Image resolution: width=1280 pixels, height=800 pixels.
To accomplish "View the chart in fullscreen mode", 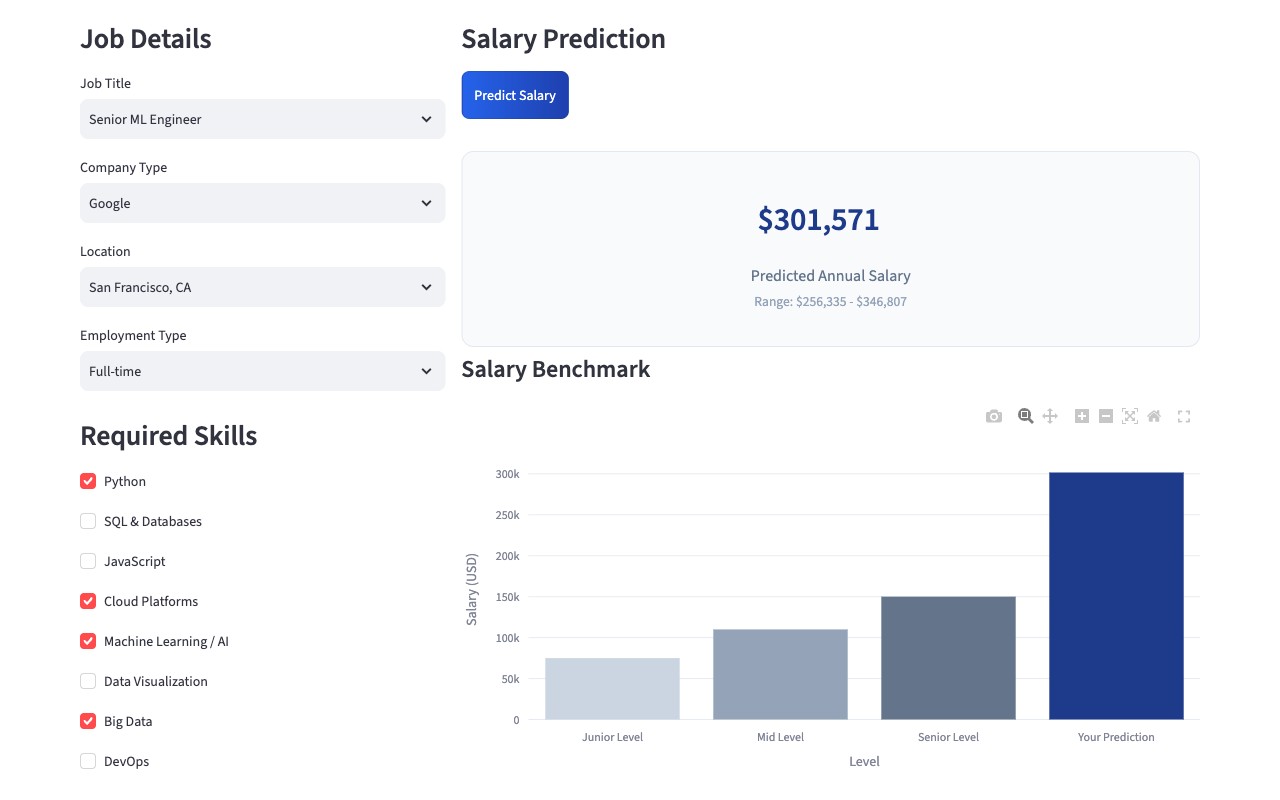I will 1184,416.
